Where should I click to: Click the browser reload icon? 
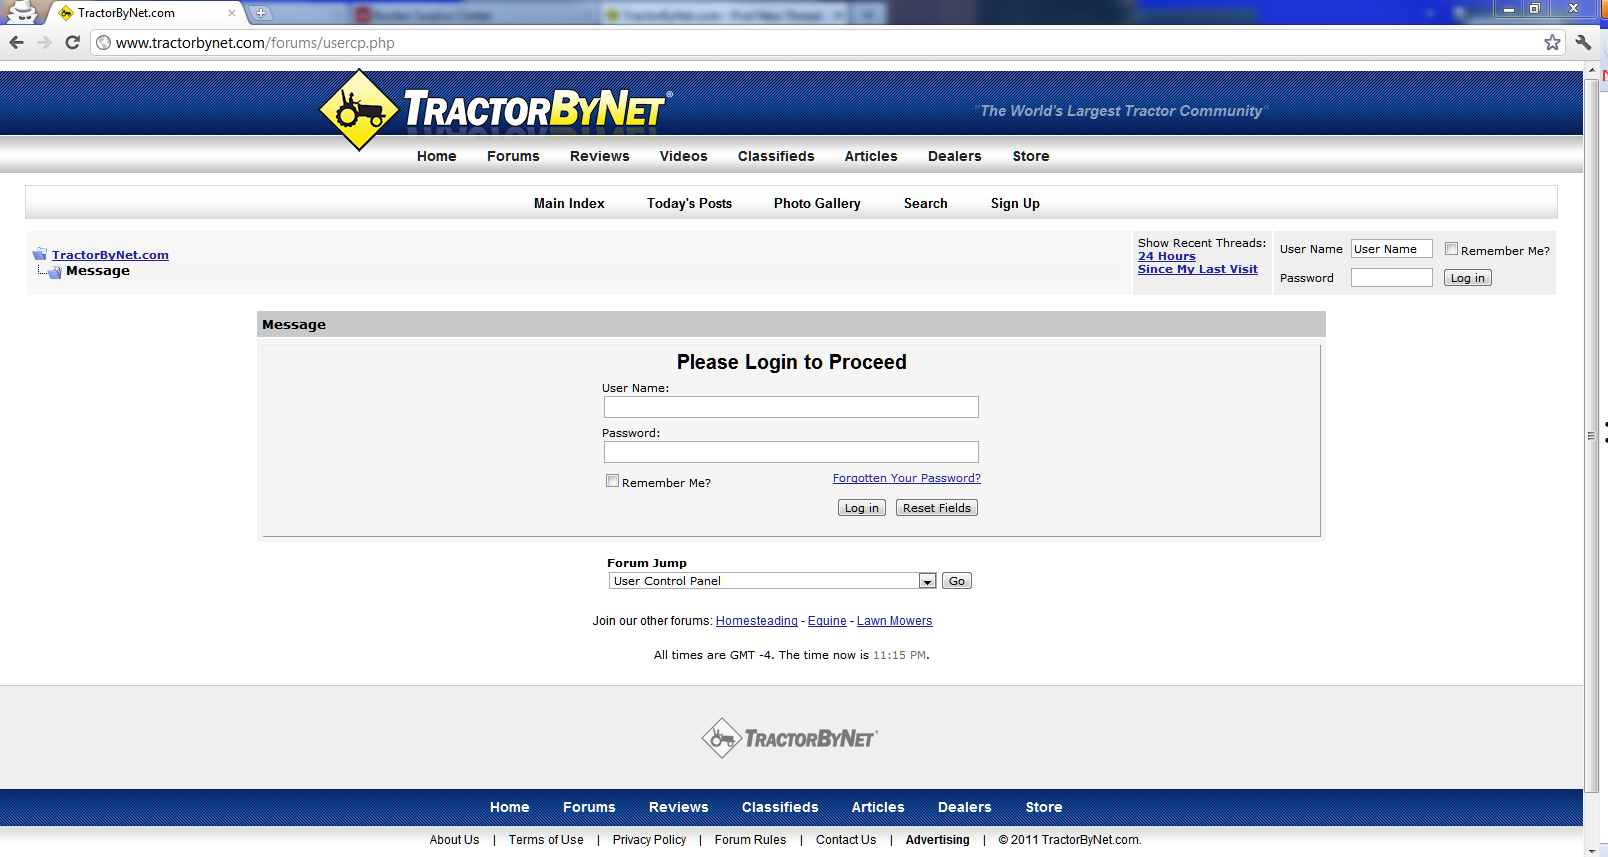72,42
